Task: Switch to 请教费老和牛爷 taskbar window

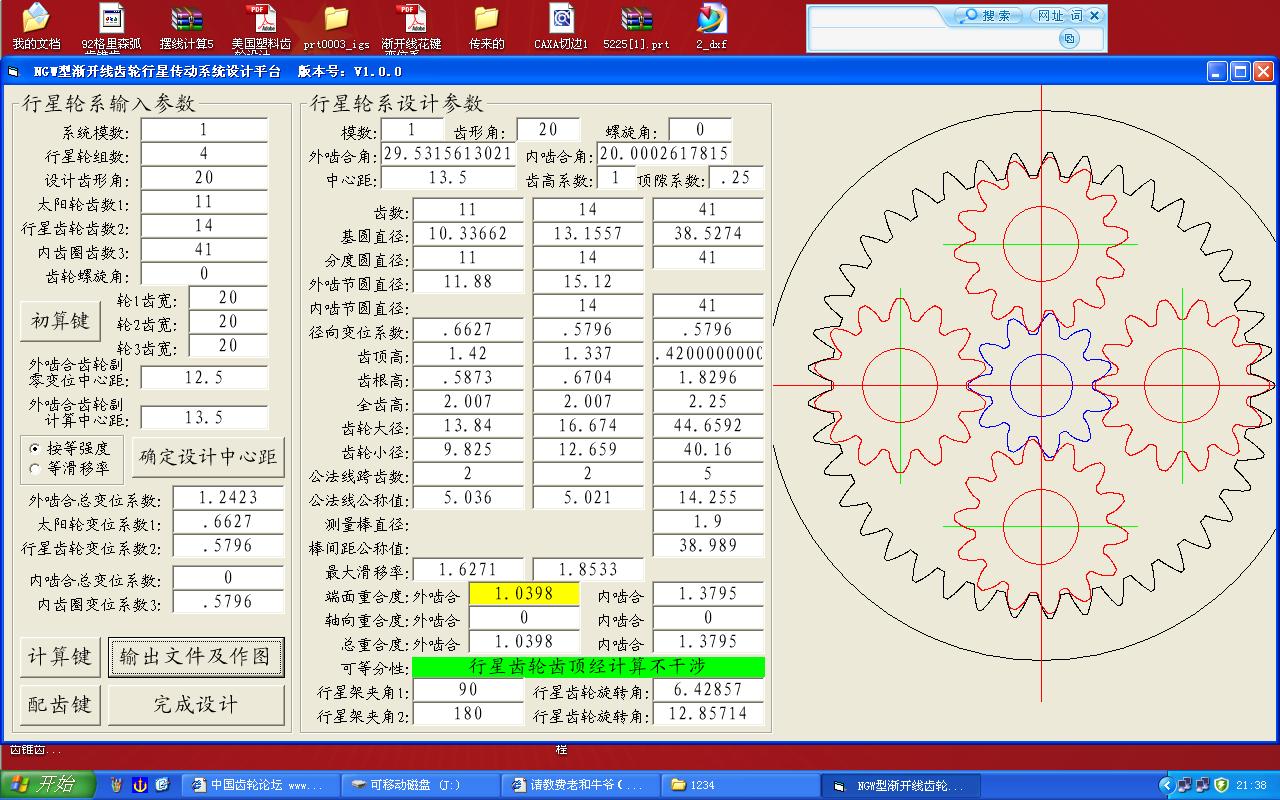Action: pos(578,785)
